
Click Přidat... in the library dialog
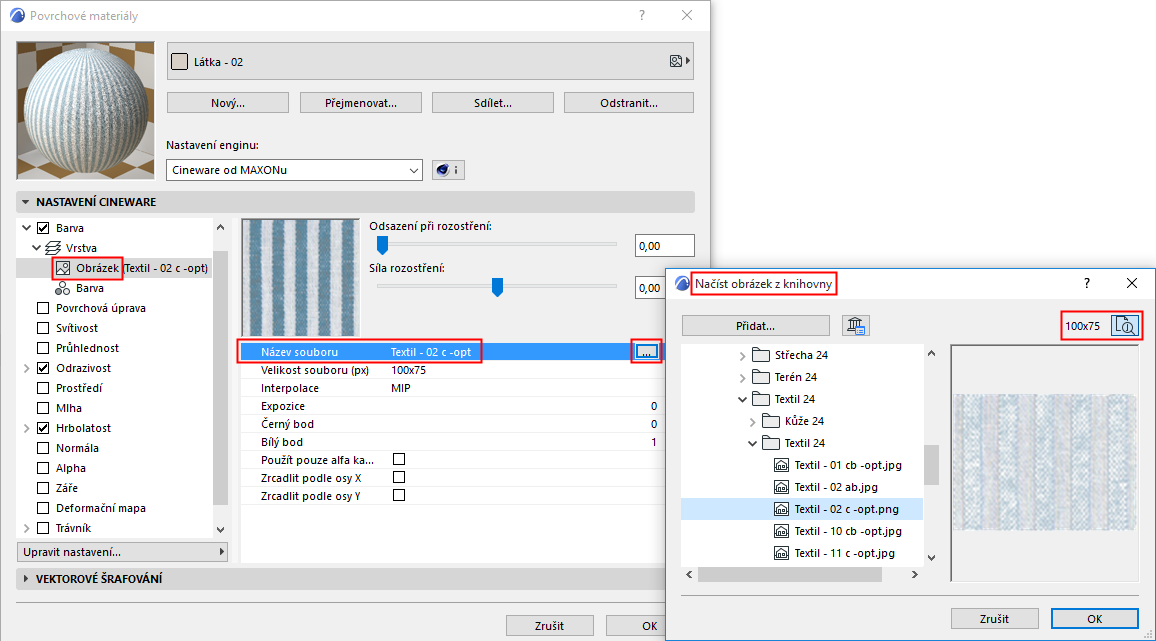pyautogui.click(x=756, y=325)
